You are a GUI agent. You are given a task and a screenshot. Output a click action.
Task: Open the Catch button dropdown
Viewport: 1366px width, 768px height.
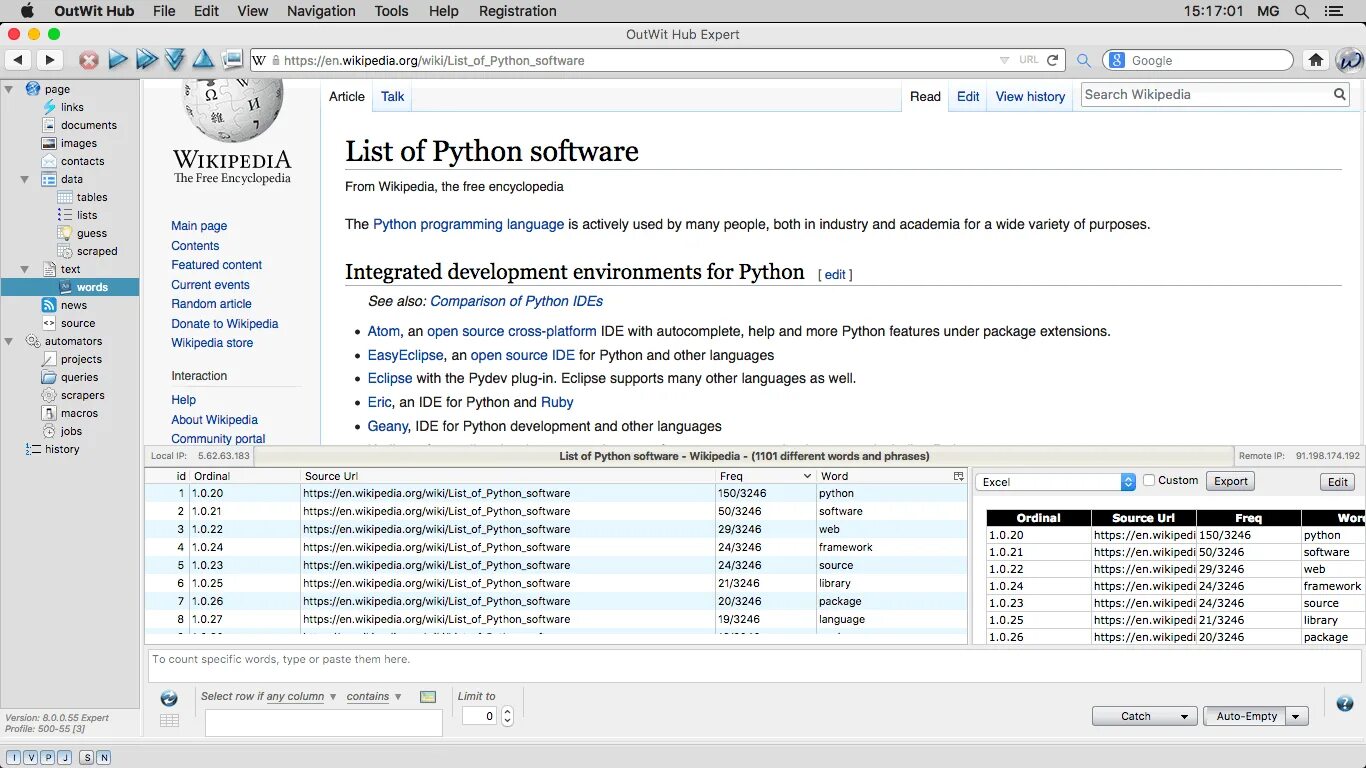[x=1185, y=716]
